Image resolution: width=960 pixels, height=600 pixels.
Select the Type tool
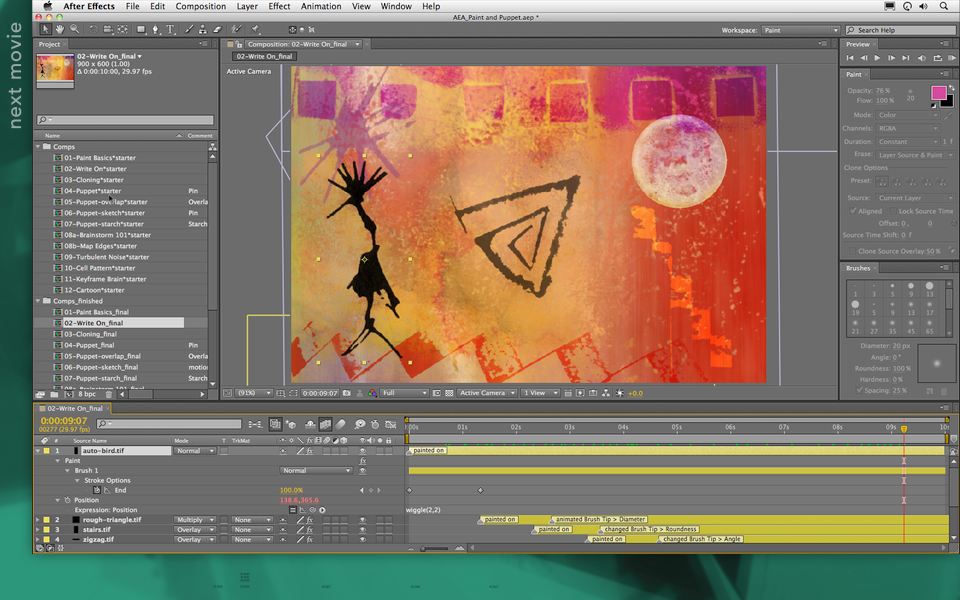[170, 29]
